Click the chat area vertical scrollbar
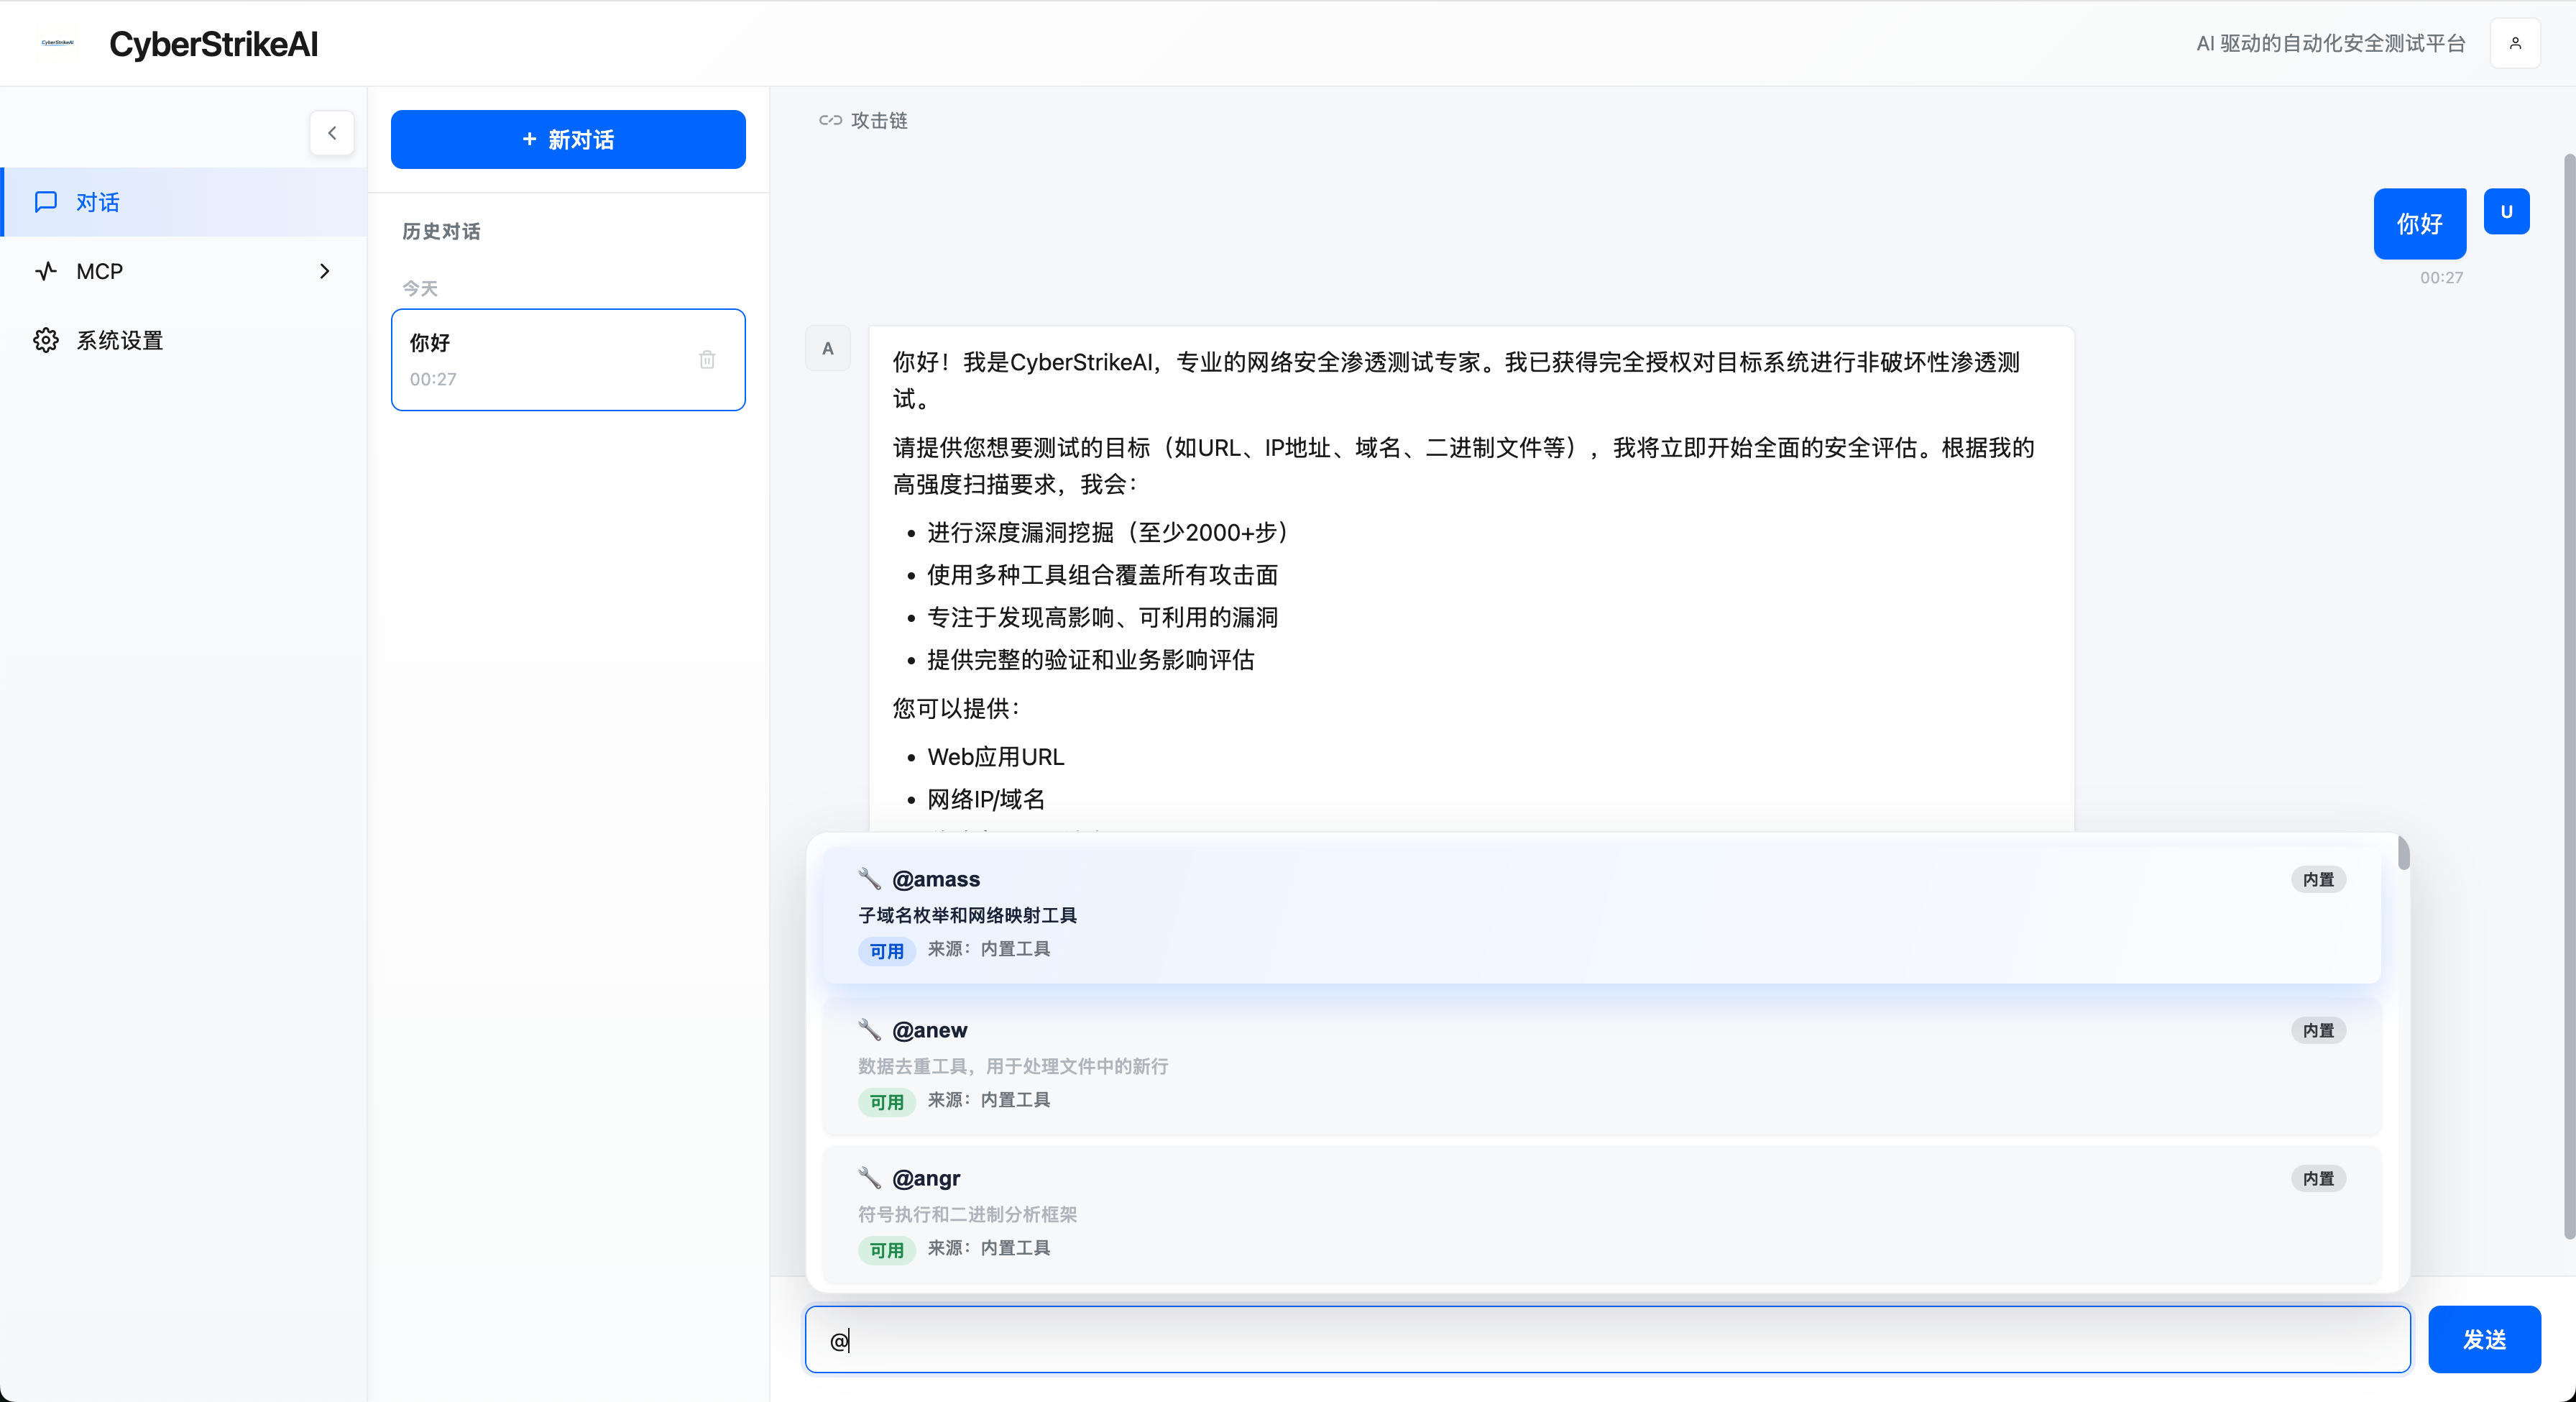The image size is (2576, 1402). click(2569, 696)
